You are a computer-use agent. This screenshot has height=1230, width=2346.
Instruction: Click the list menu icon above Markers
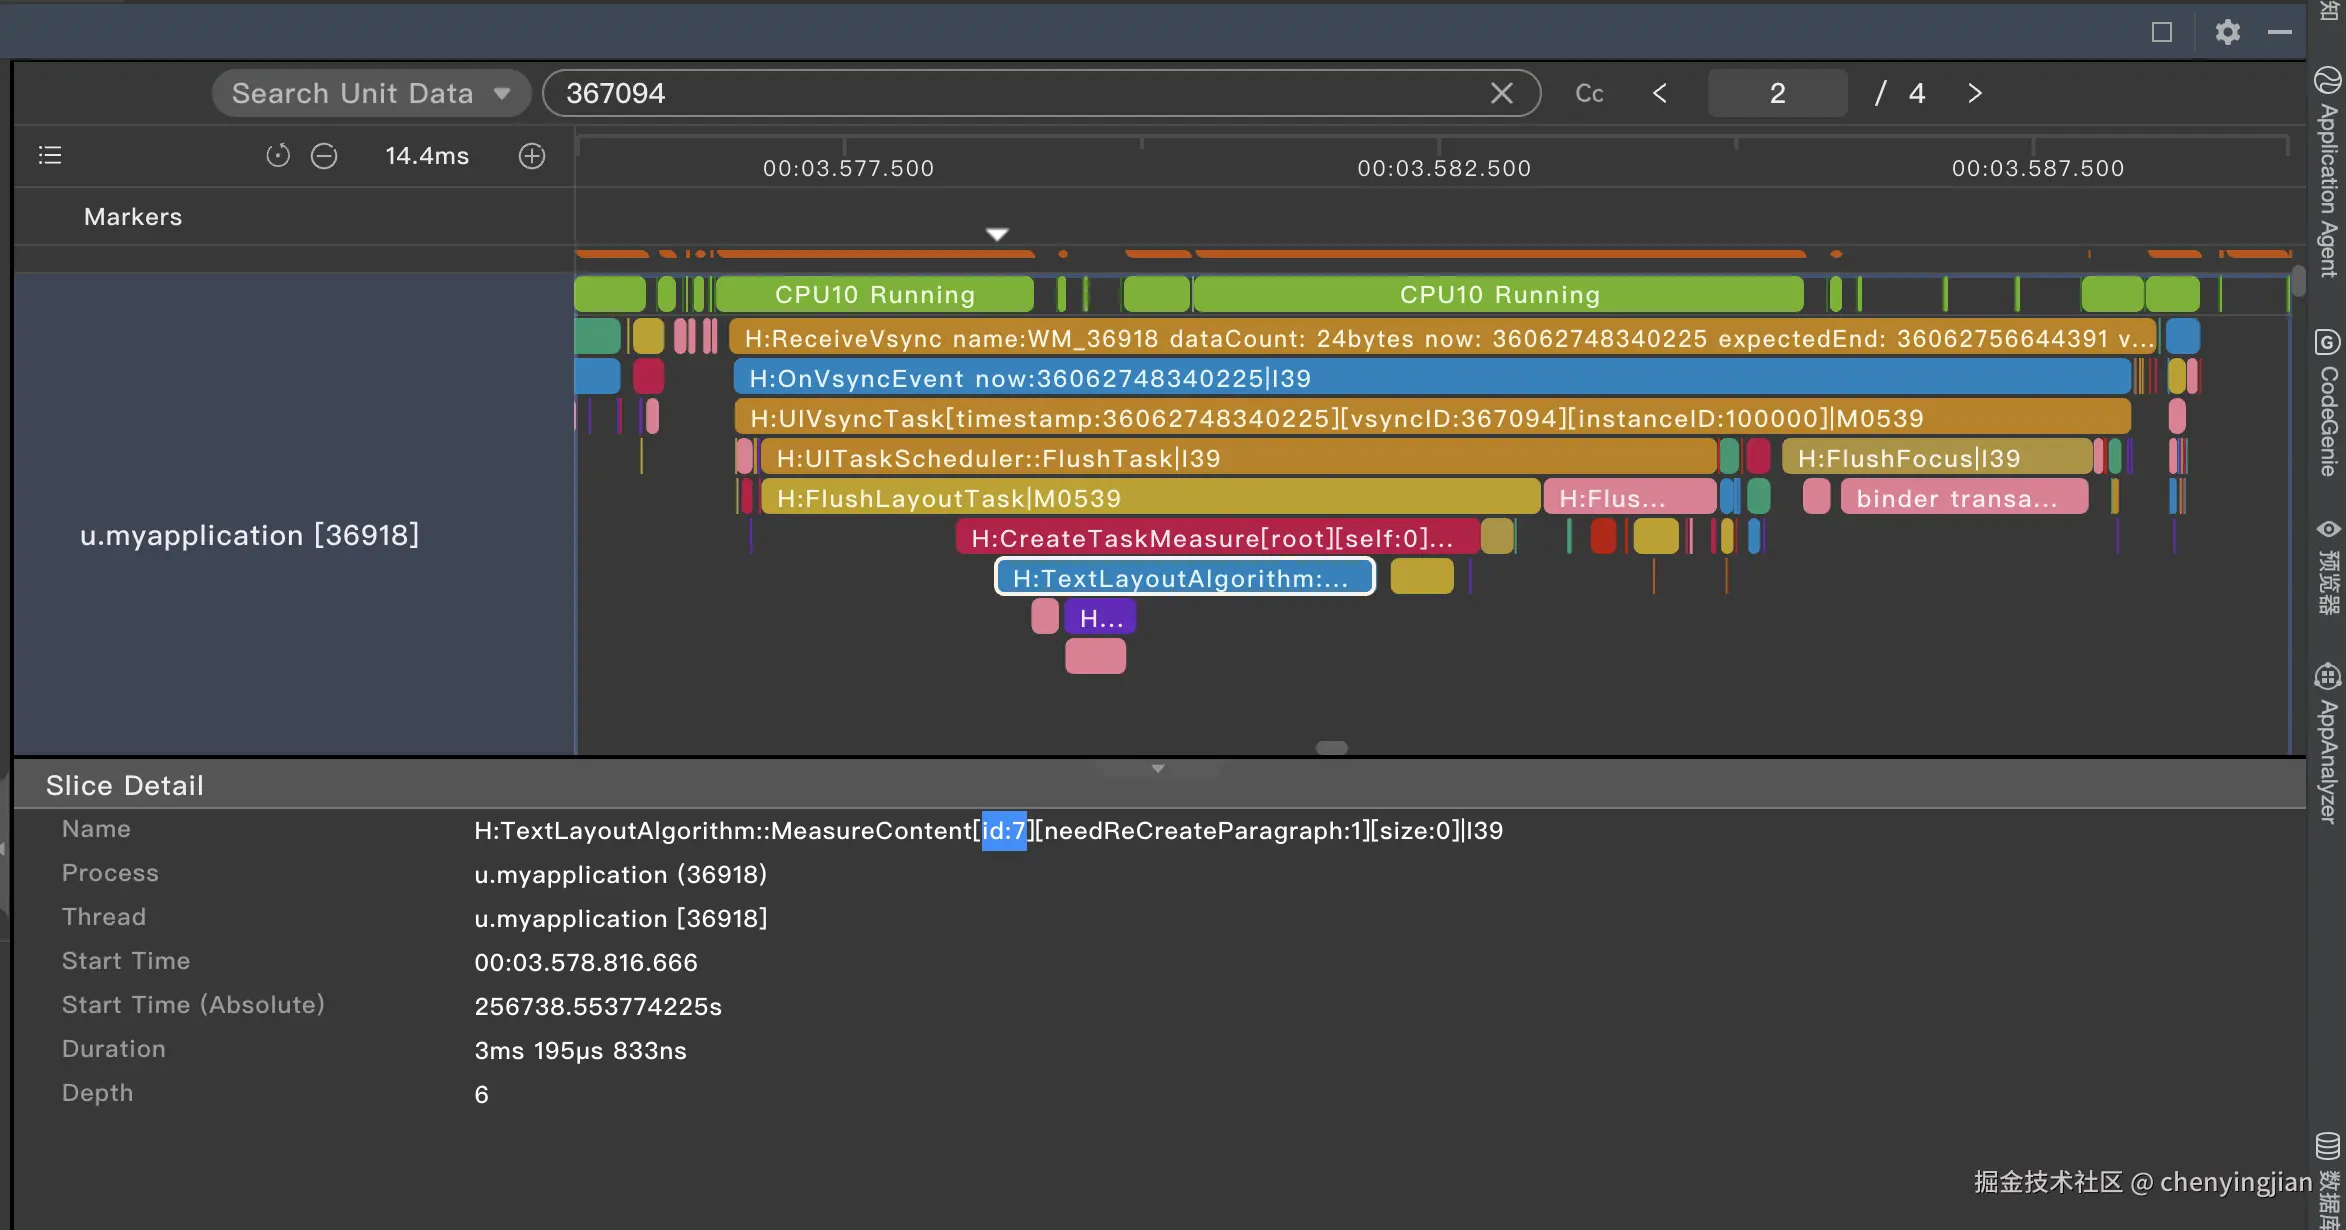(50, 155)
